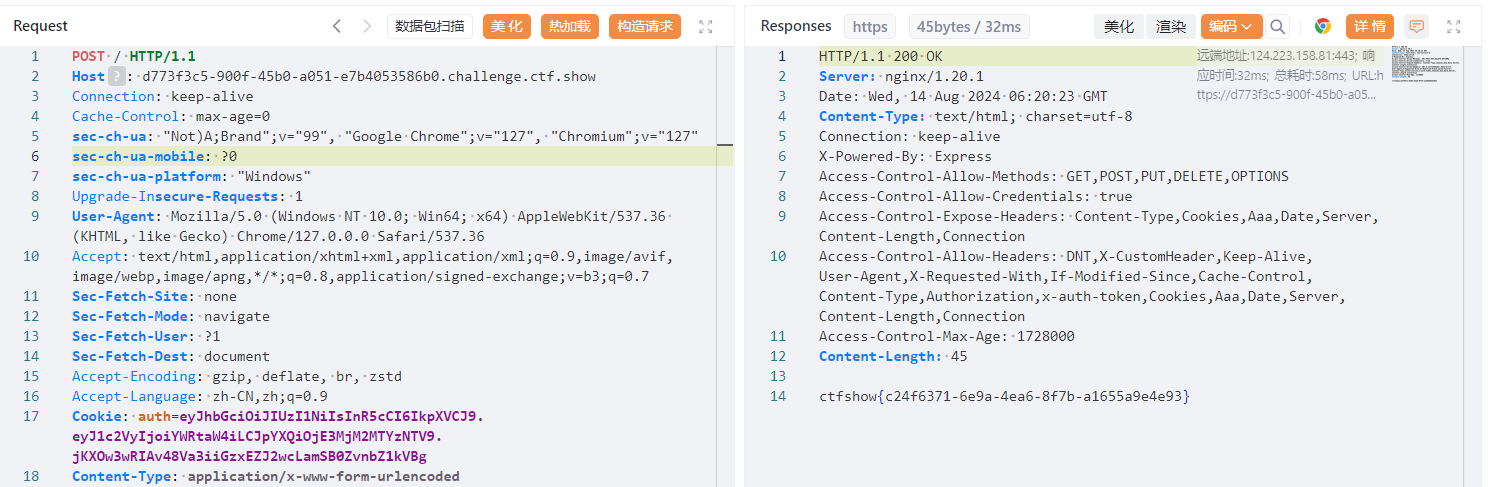Click the 热加载 hot reload button
Image resolution: width=1497 pixels, height=487 pixels.
570,27
